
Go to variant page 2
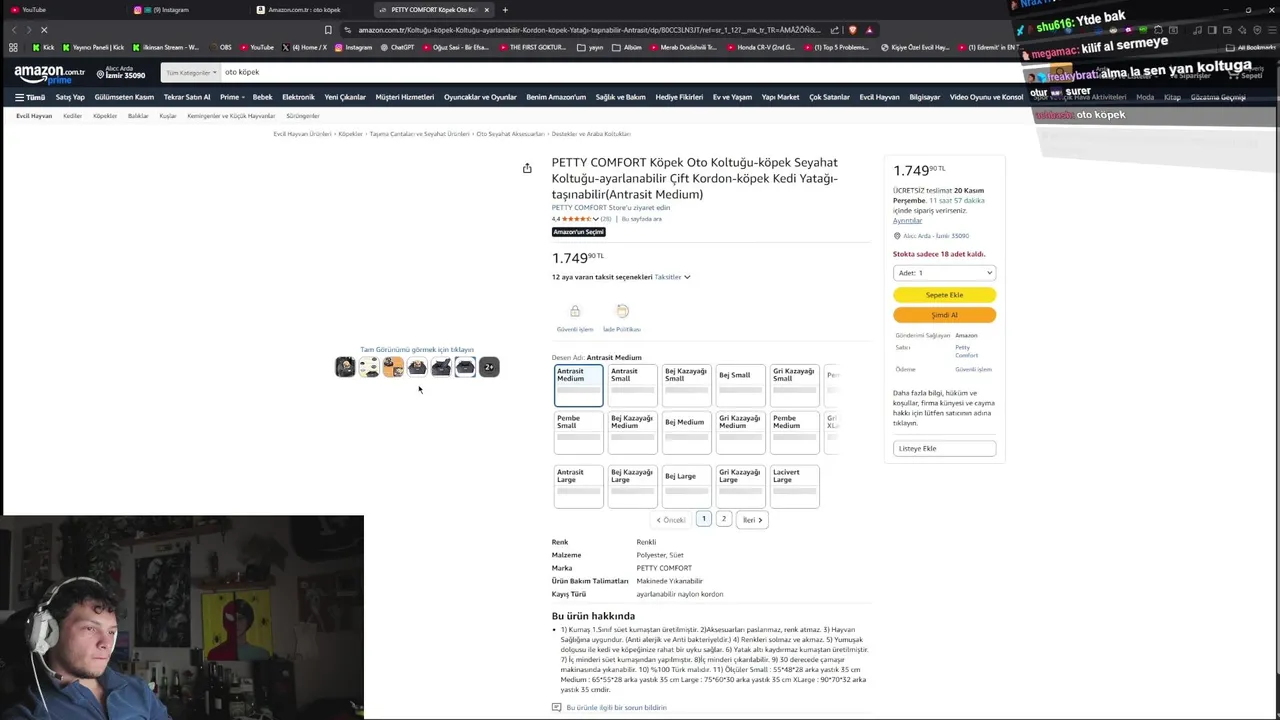pos(723,519)
